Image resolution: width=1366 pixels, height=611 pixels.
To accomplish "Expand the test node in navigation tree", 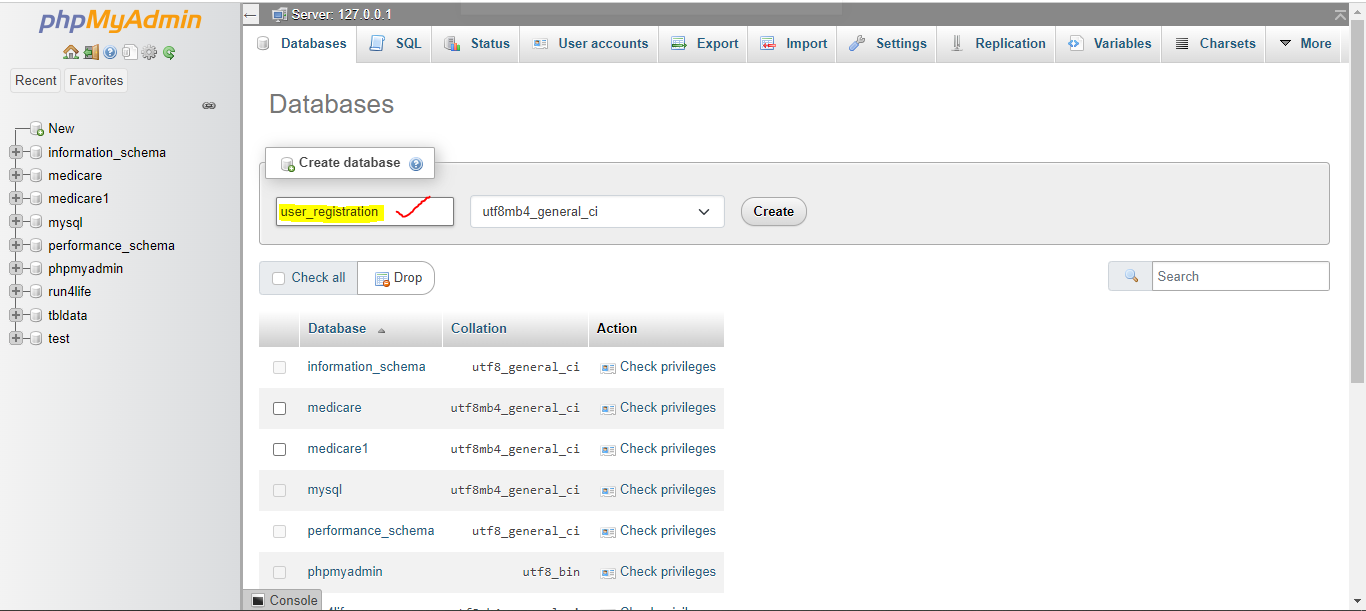I will pos(16,338).
